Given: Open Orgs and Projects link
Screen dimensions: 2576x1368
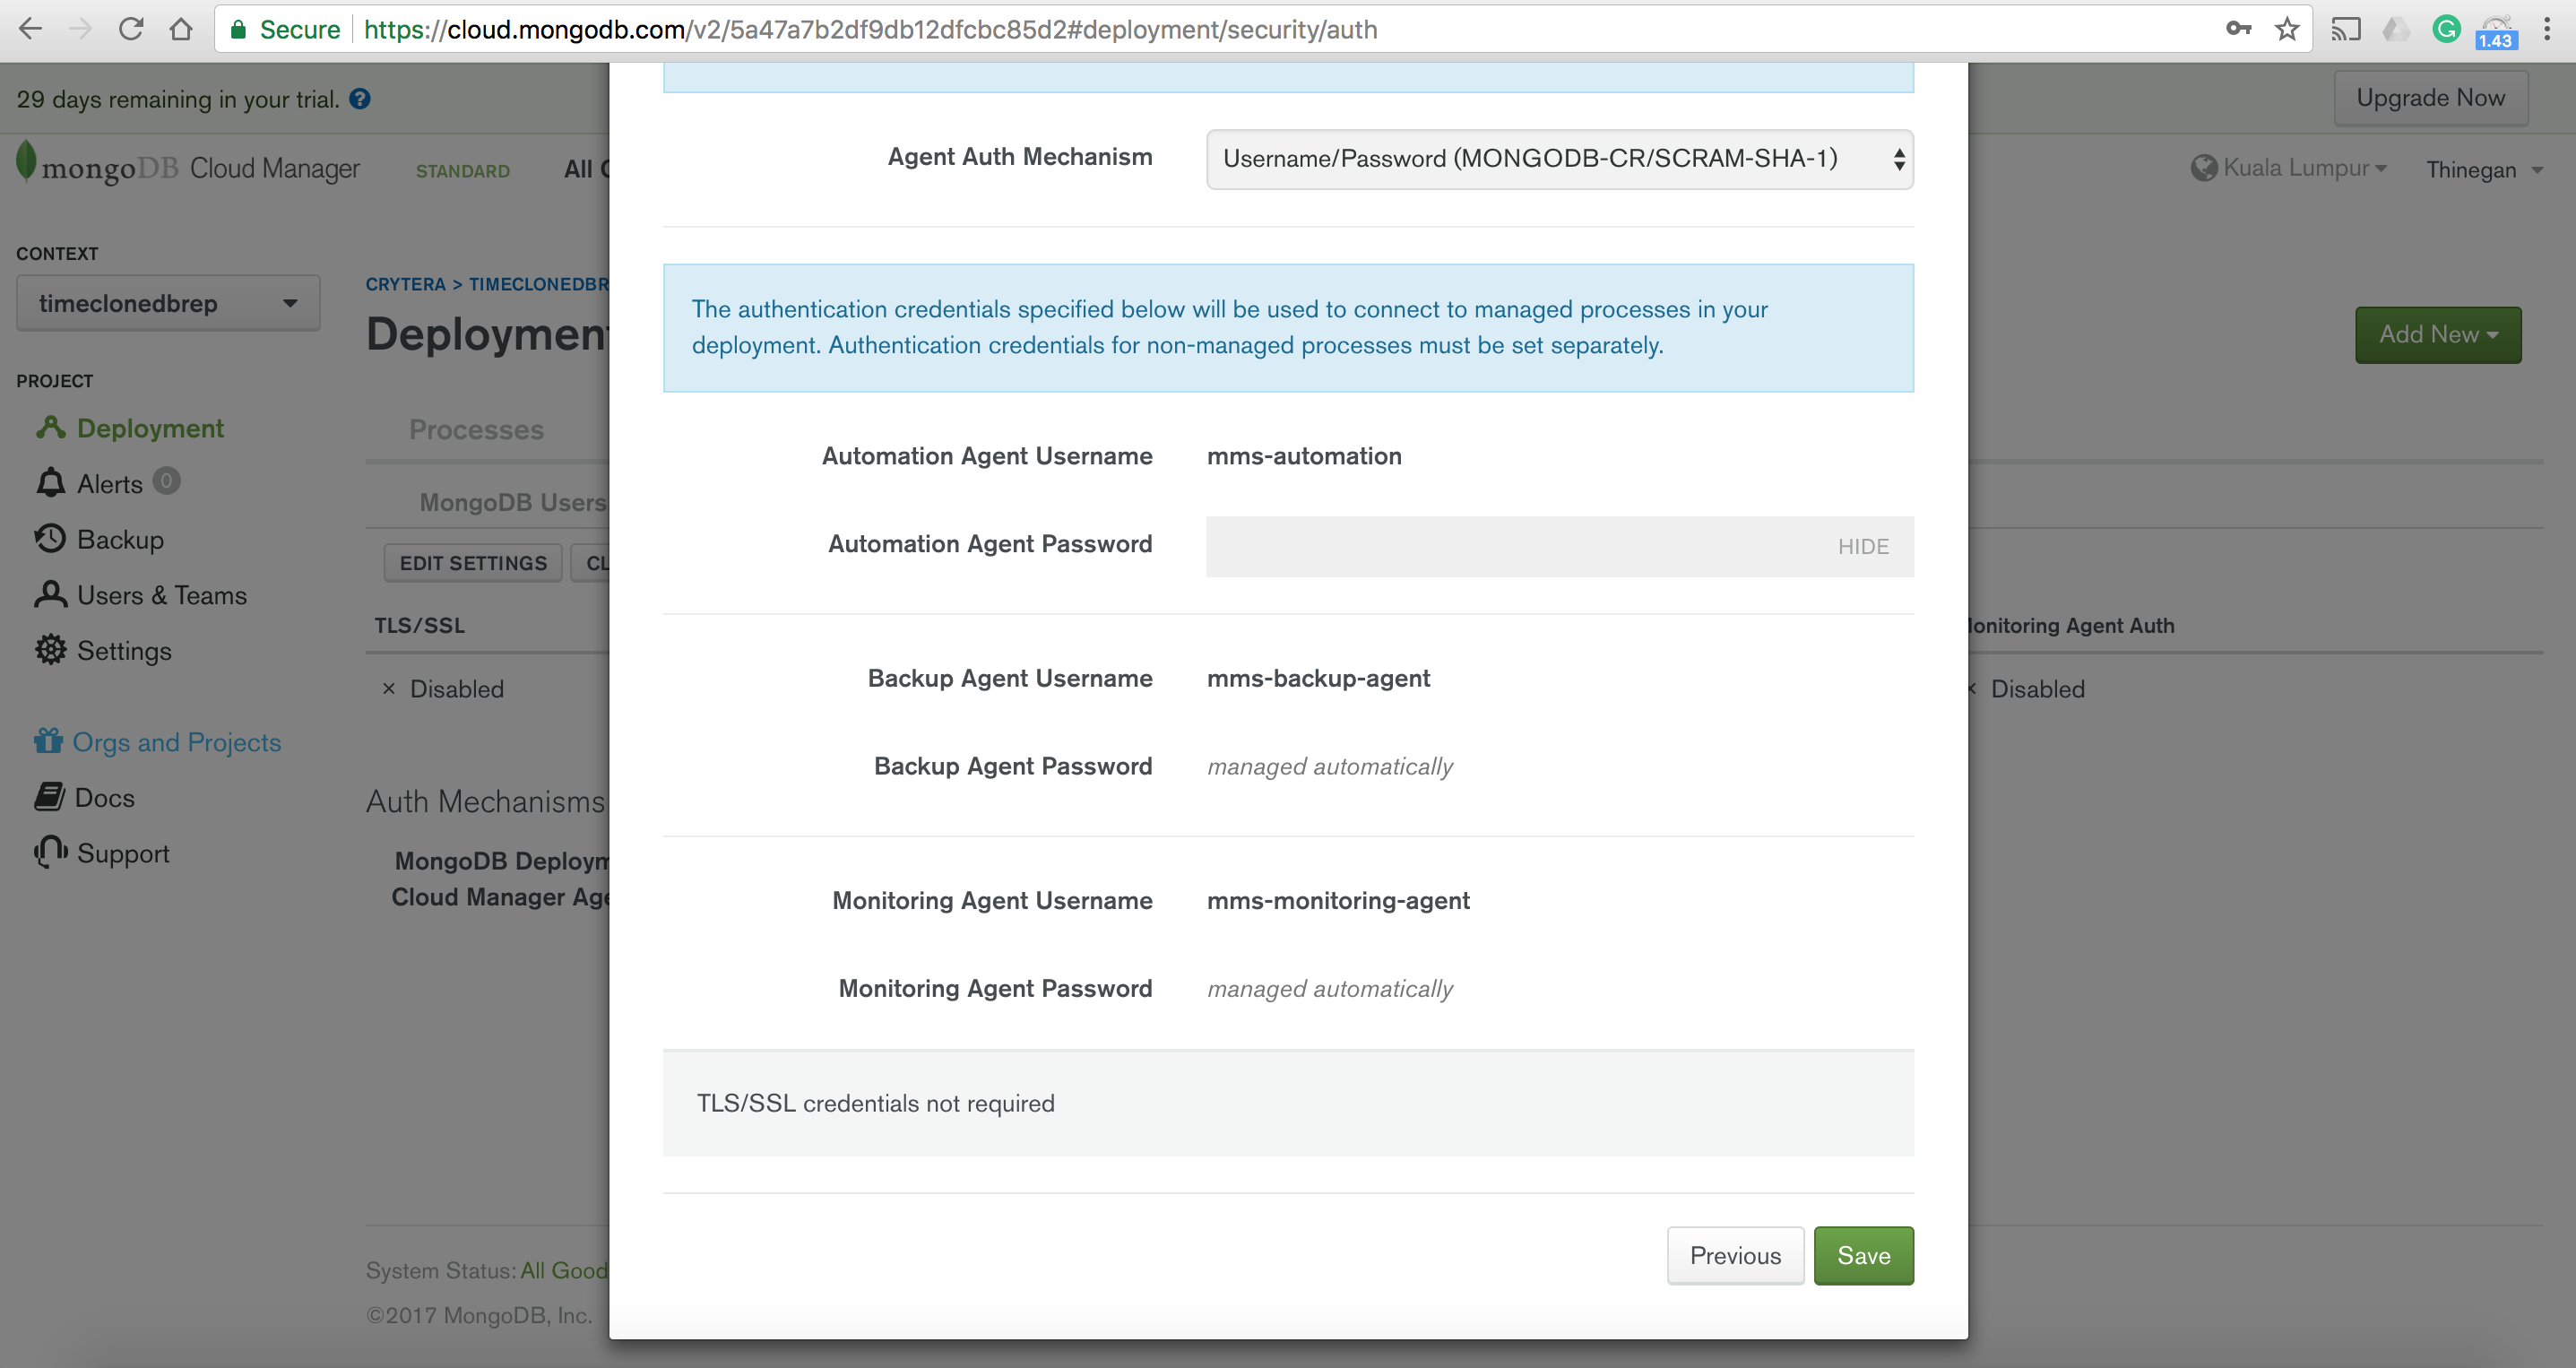Looking at the screenshot, I should [176, 742].
